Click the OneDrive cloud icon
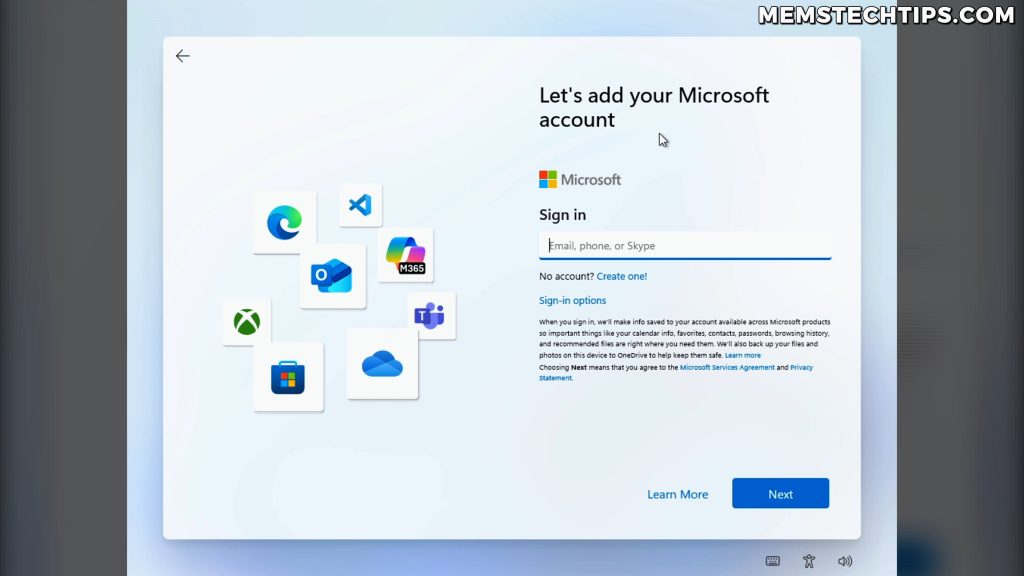 point(382,365)
